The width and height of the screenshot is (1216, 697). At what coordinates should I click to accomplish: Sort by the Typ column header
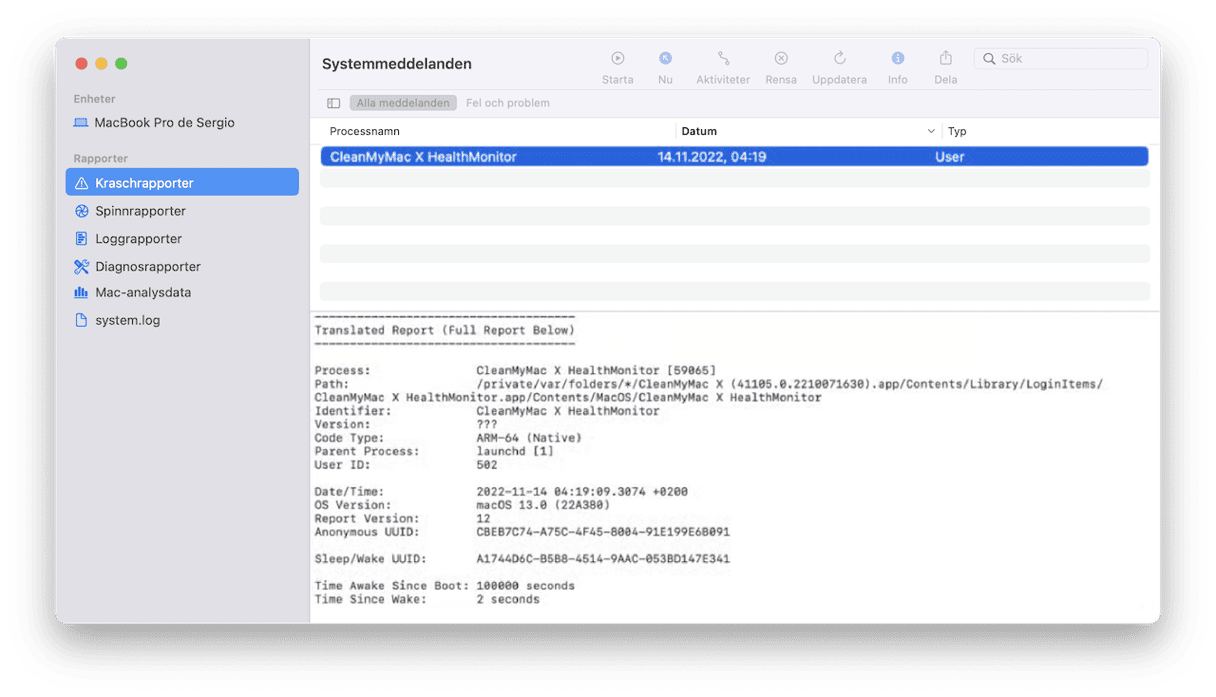(x=957, y=131)
